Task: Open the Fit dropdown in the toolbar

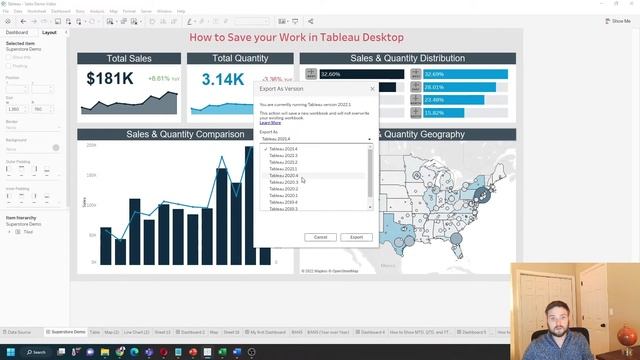Action: pos(251,21)
